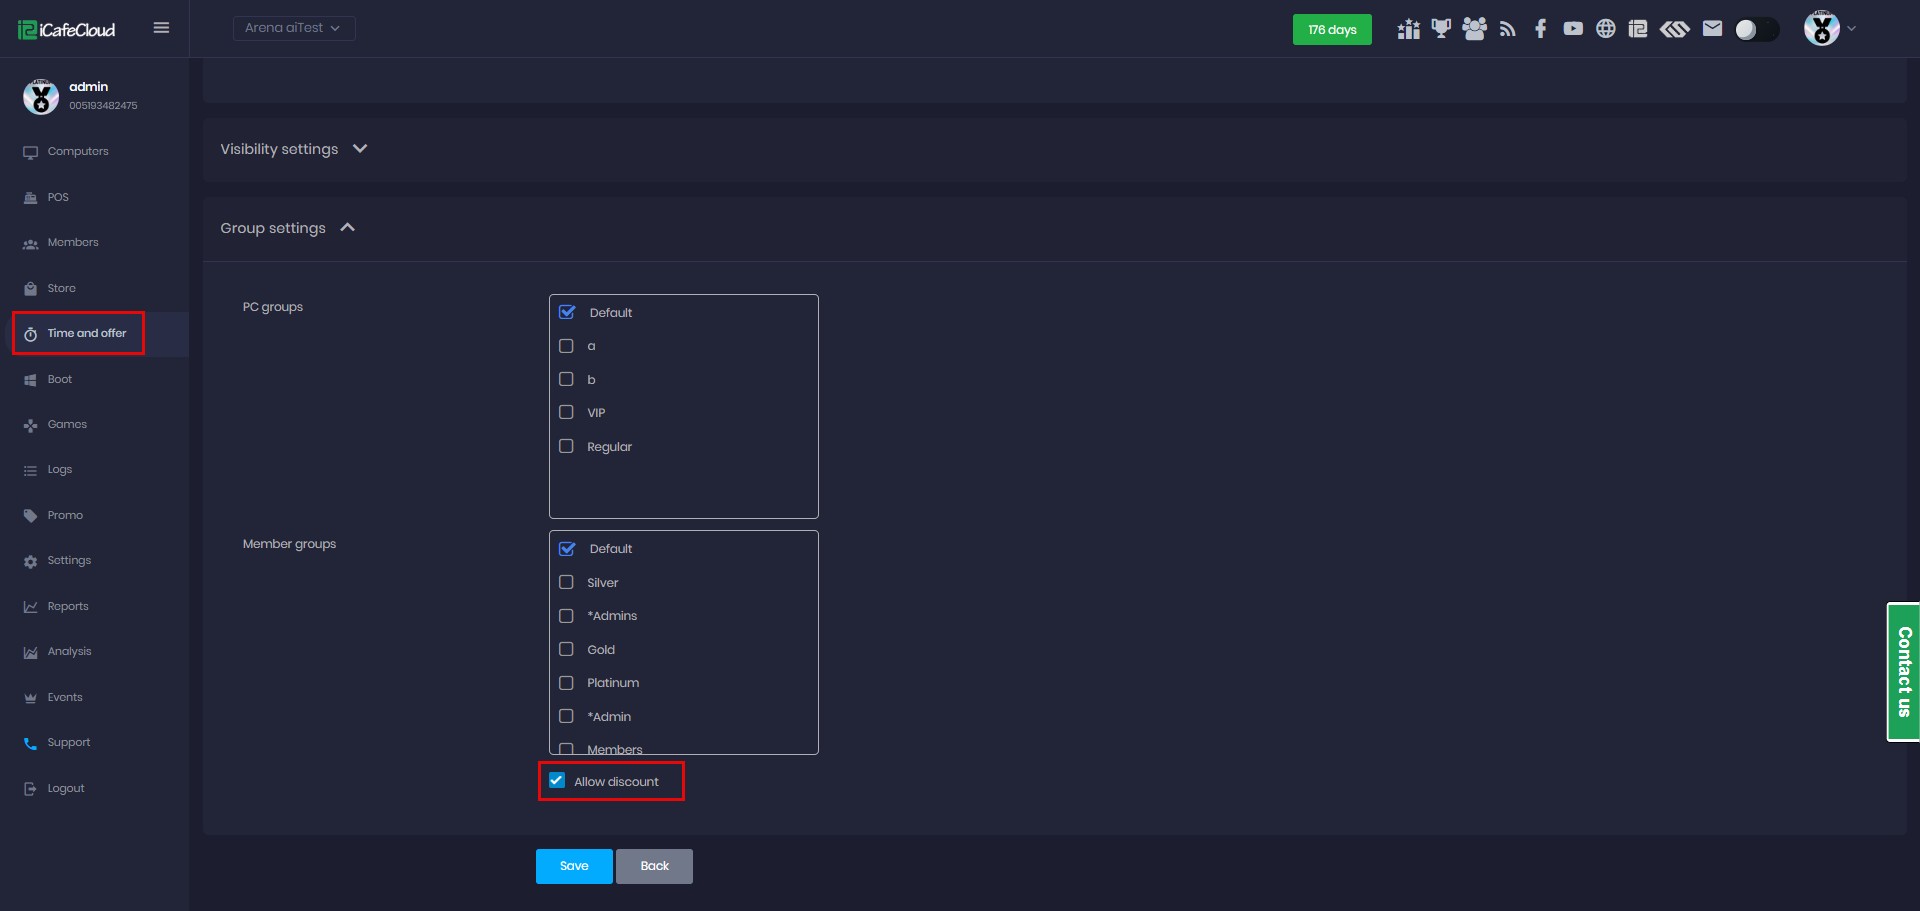This screenshot has width=1920, height=911.
Task: Enable the Gold member group checkbox
Action: point(566,649)
